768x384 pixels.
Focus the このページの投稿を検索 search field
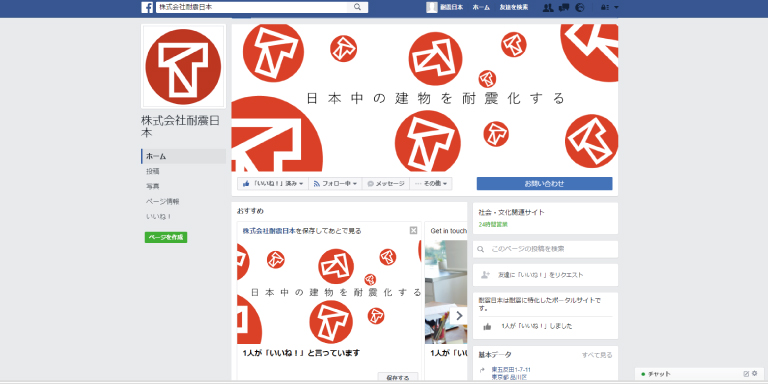point(545,249)
